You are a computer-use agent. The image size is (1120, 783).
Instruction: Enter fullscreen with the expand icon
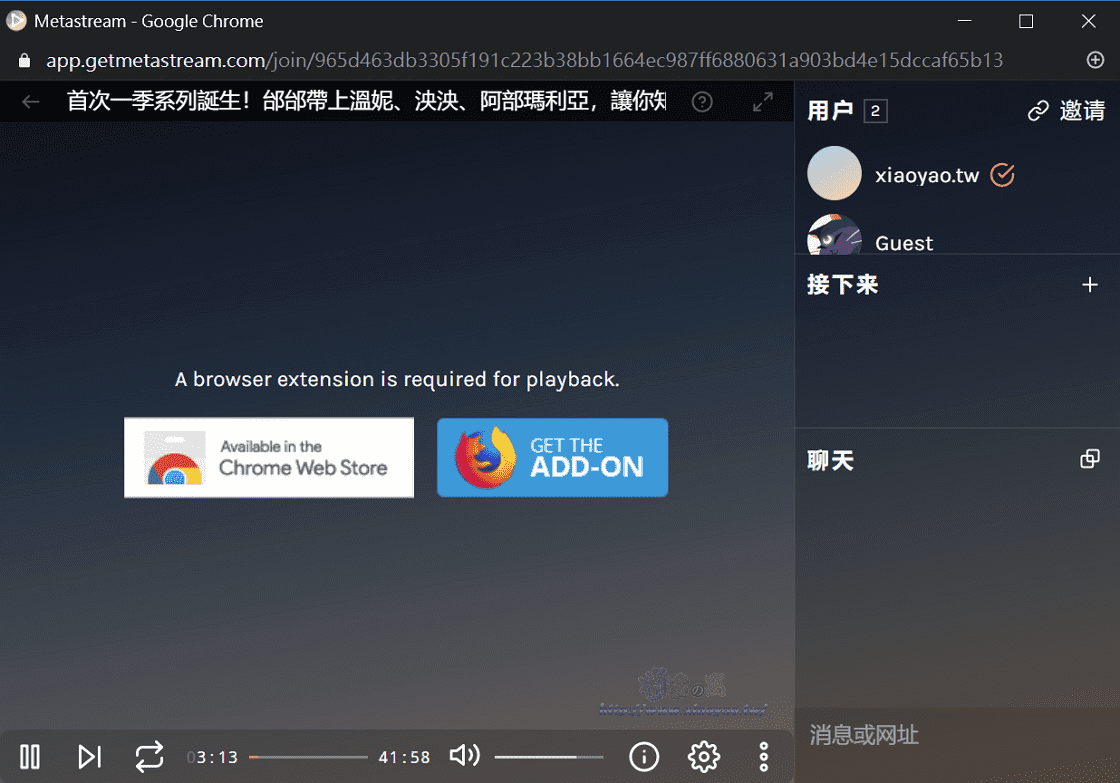pos(762,101)
